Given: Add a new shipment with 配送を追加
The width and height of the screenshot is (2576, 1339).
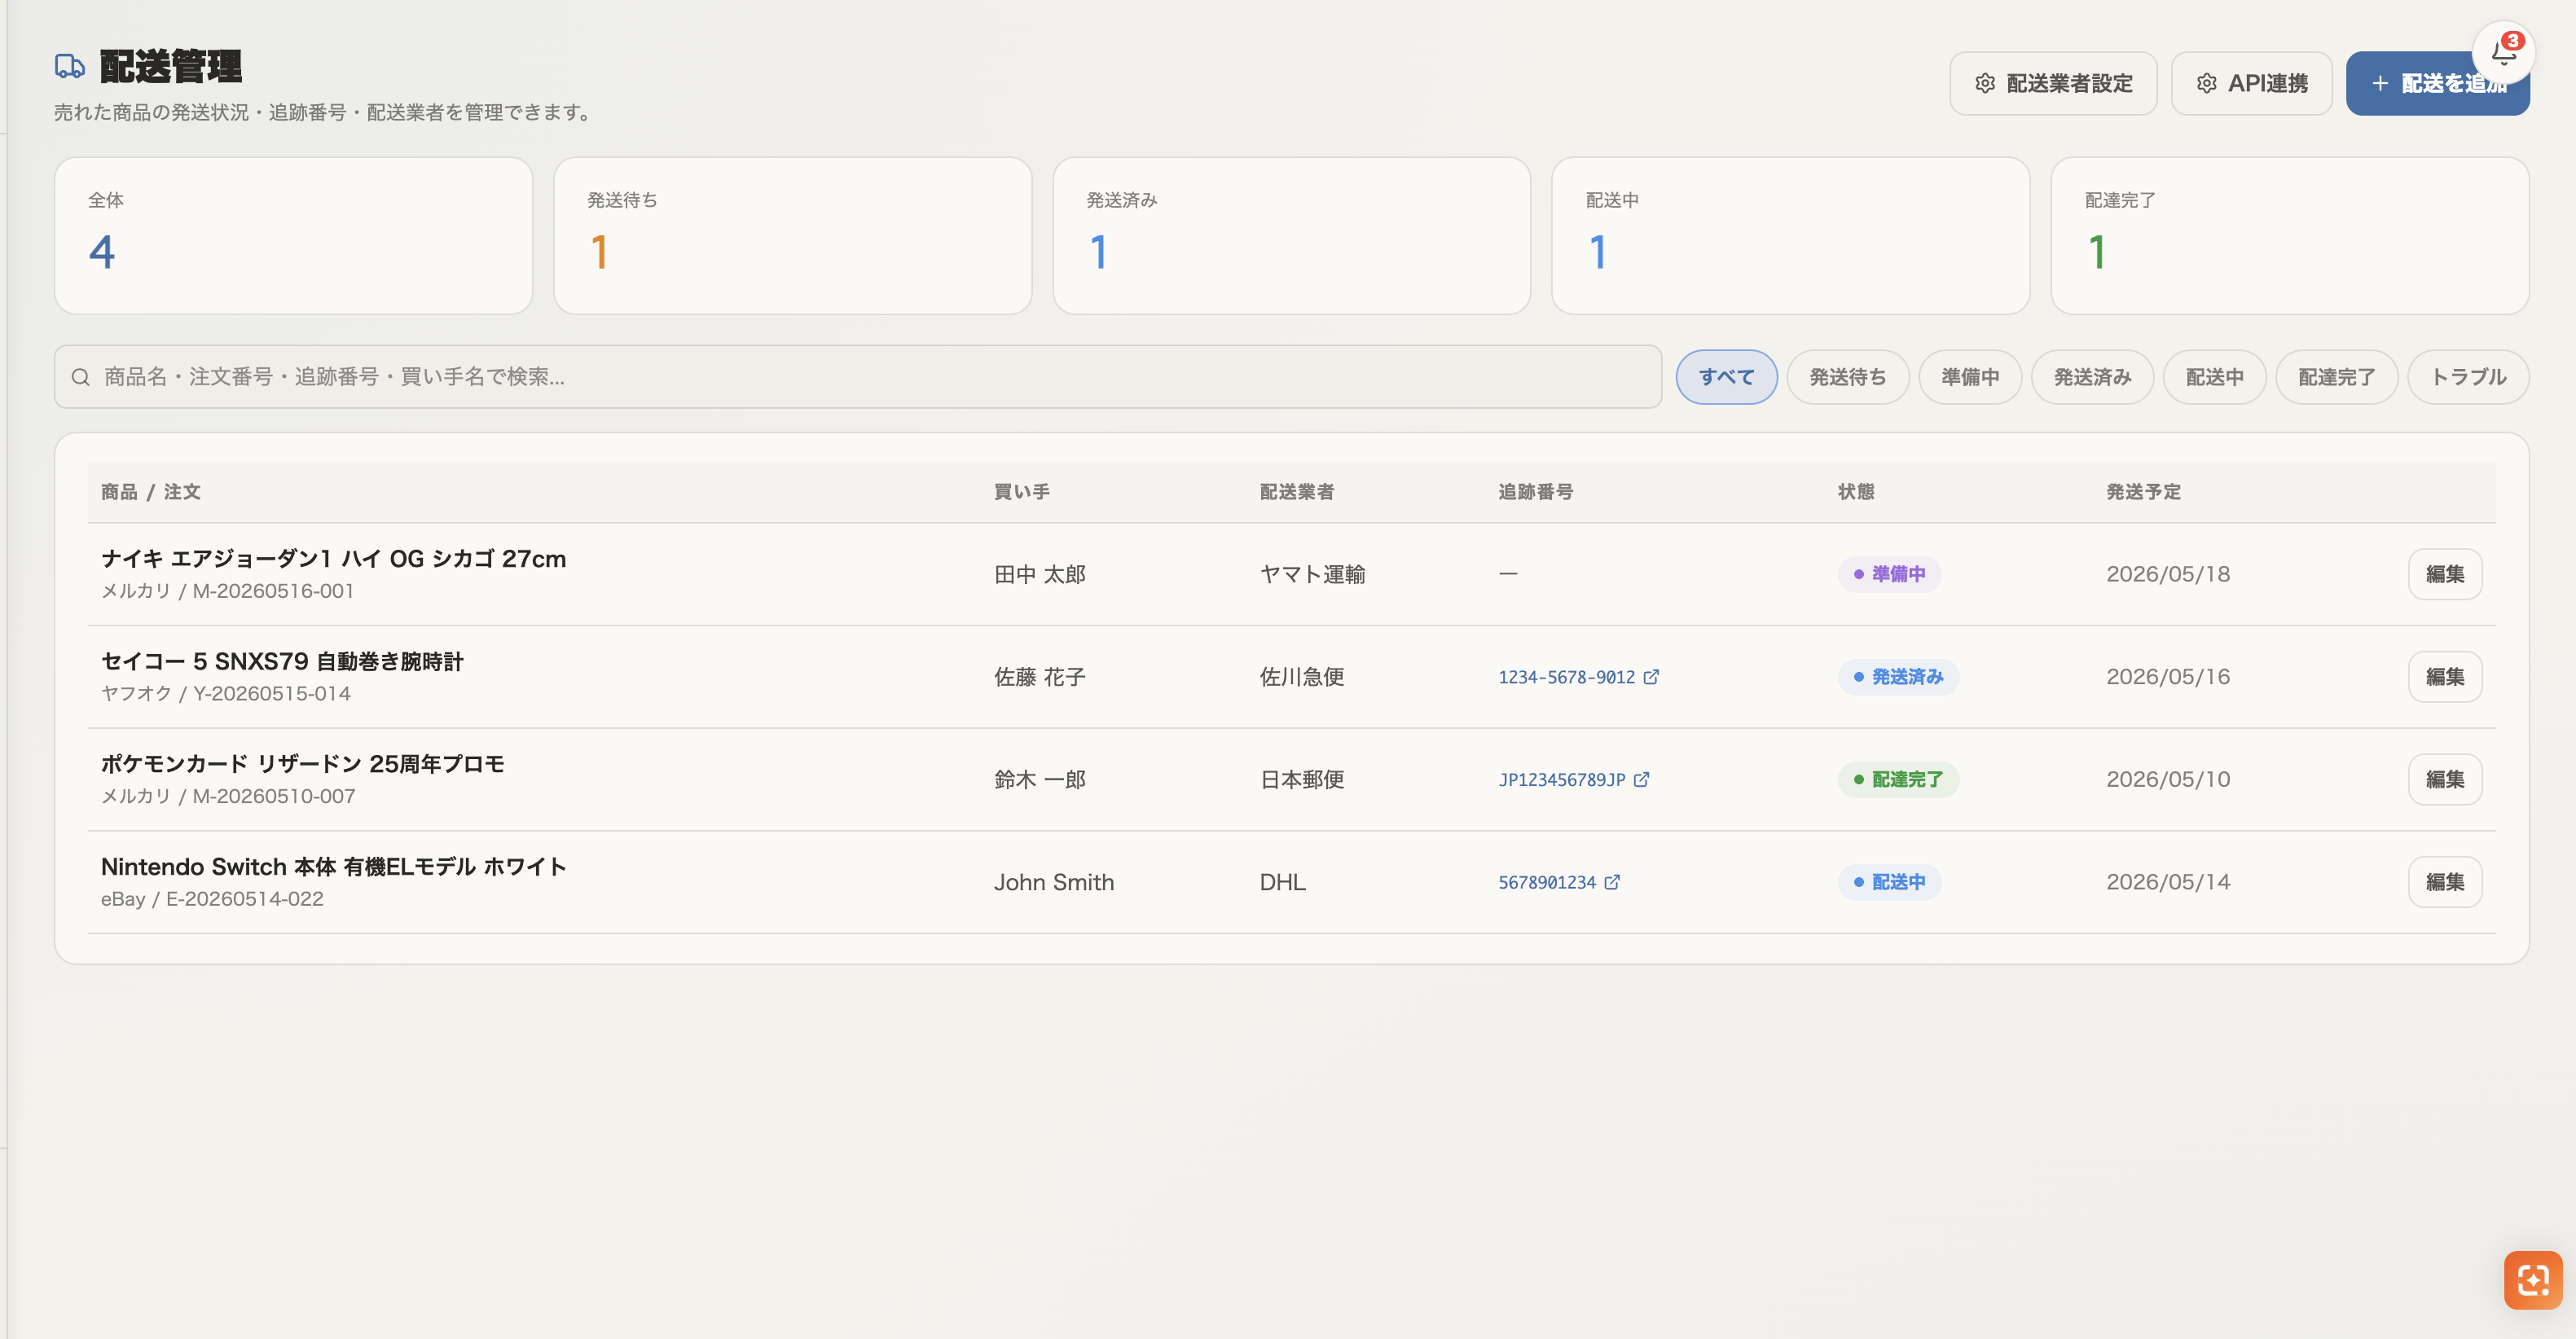Looking at the screenshot, I should (x=2437, y=84).
